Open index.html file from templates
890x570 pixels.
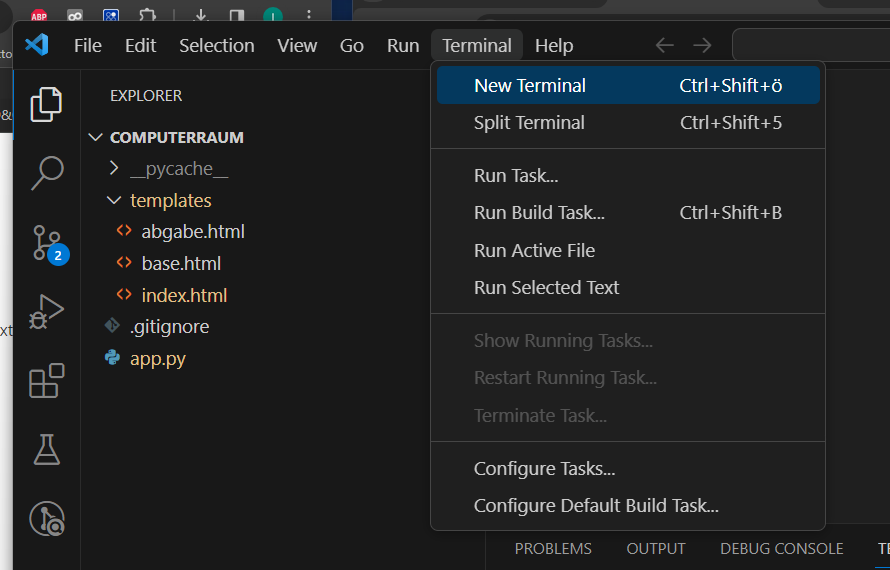click(x=184, y=295)
